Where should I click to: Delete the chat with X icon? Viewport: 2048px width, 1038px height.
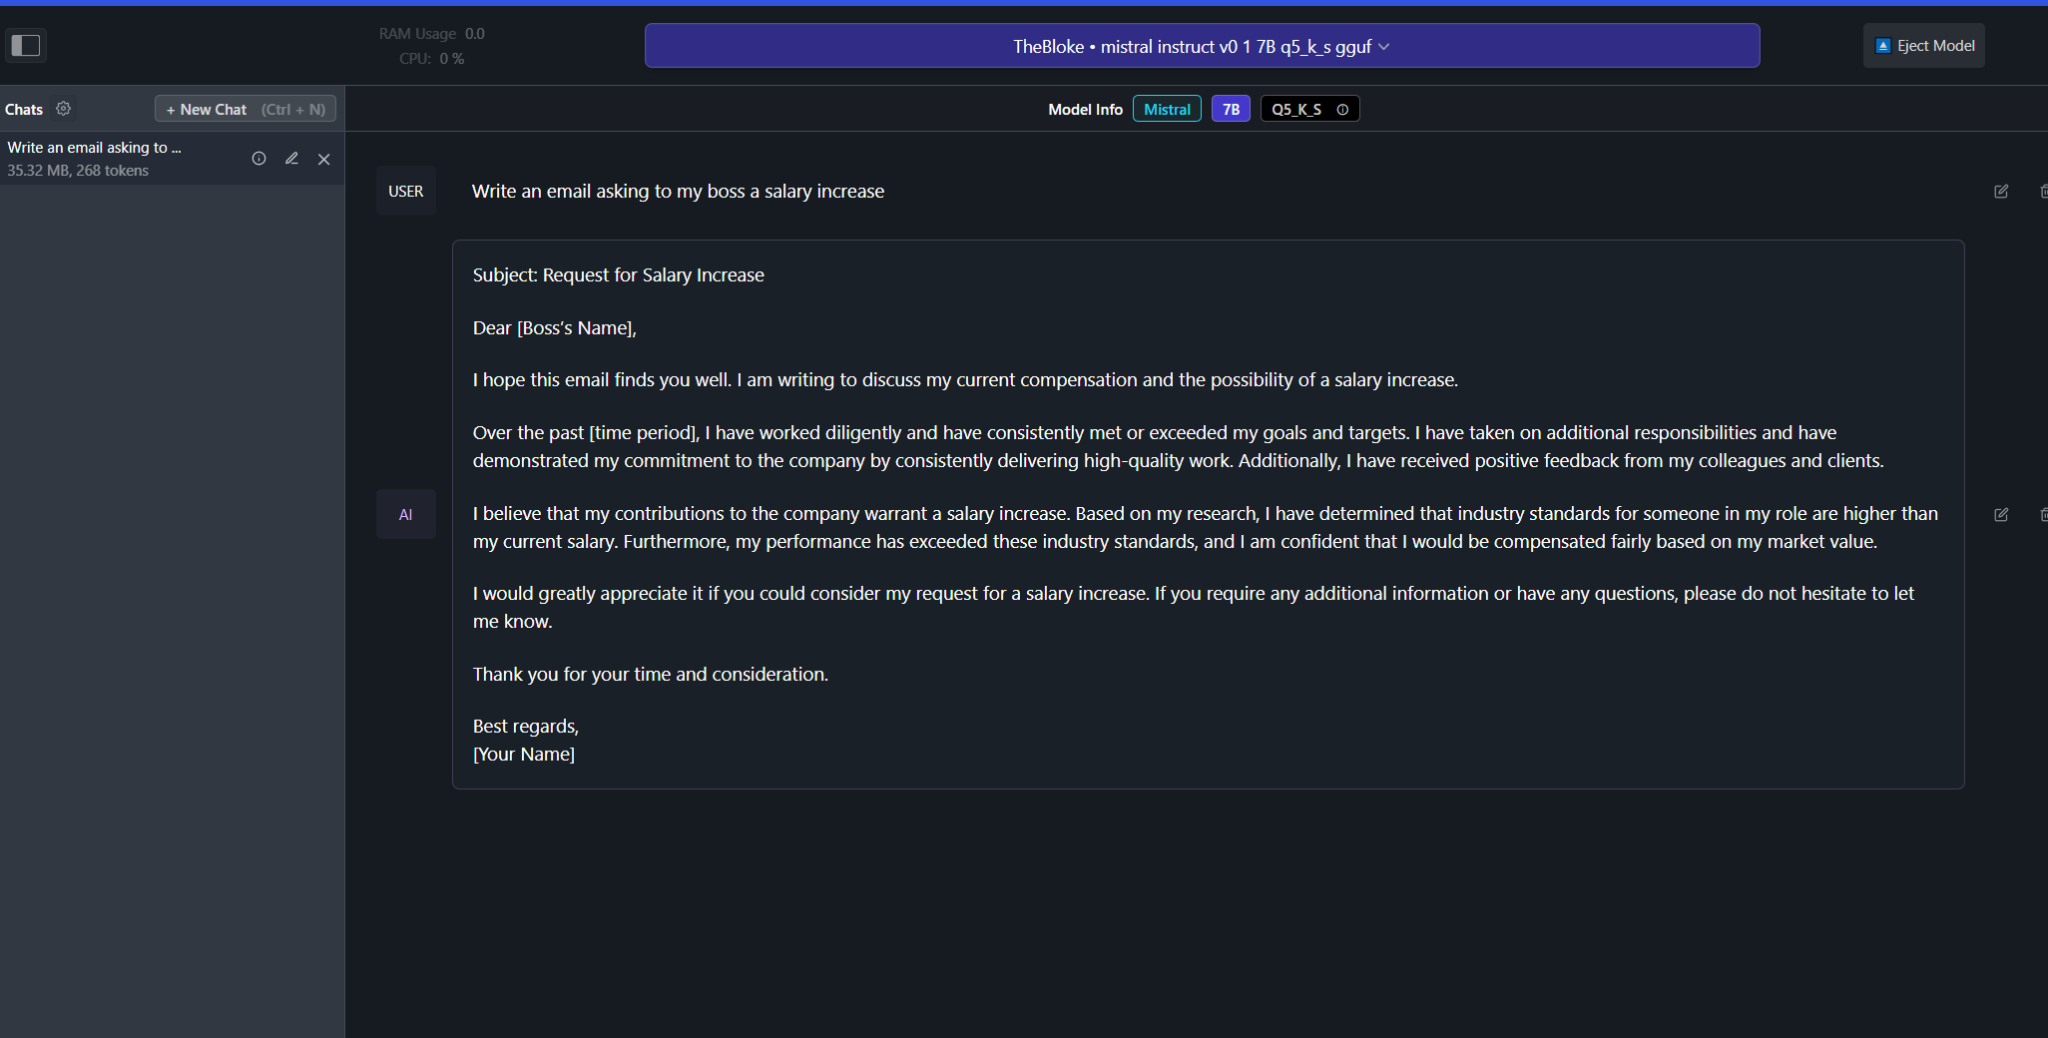click(x=324, y=159)
